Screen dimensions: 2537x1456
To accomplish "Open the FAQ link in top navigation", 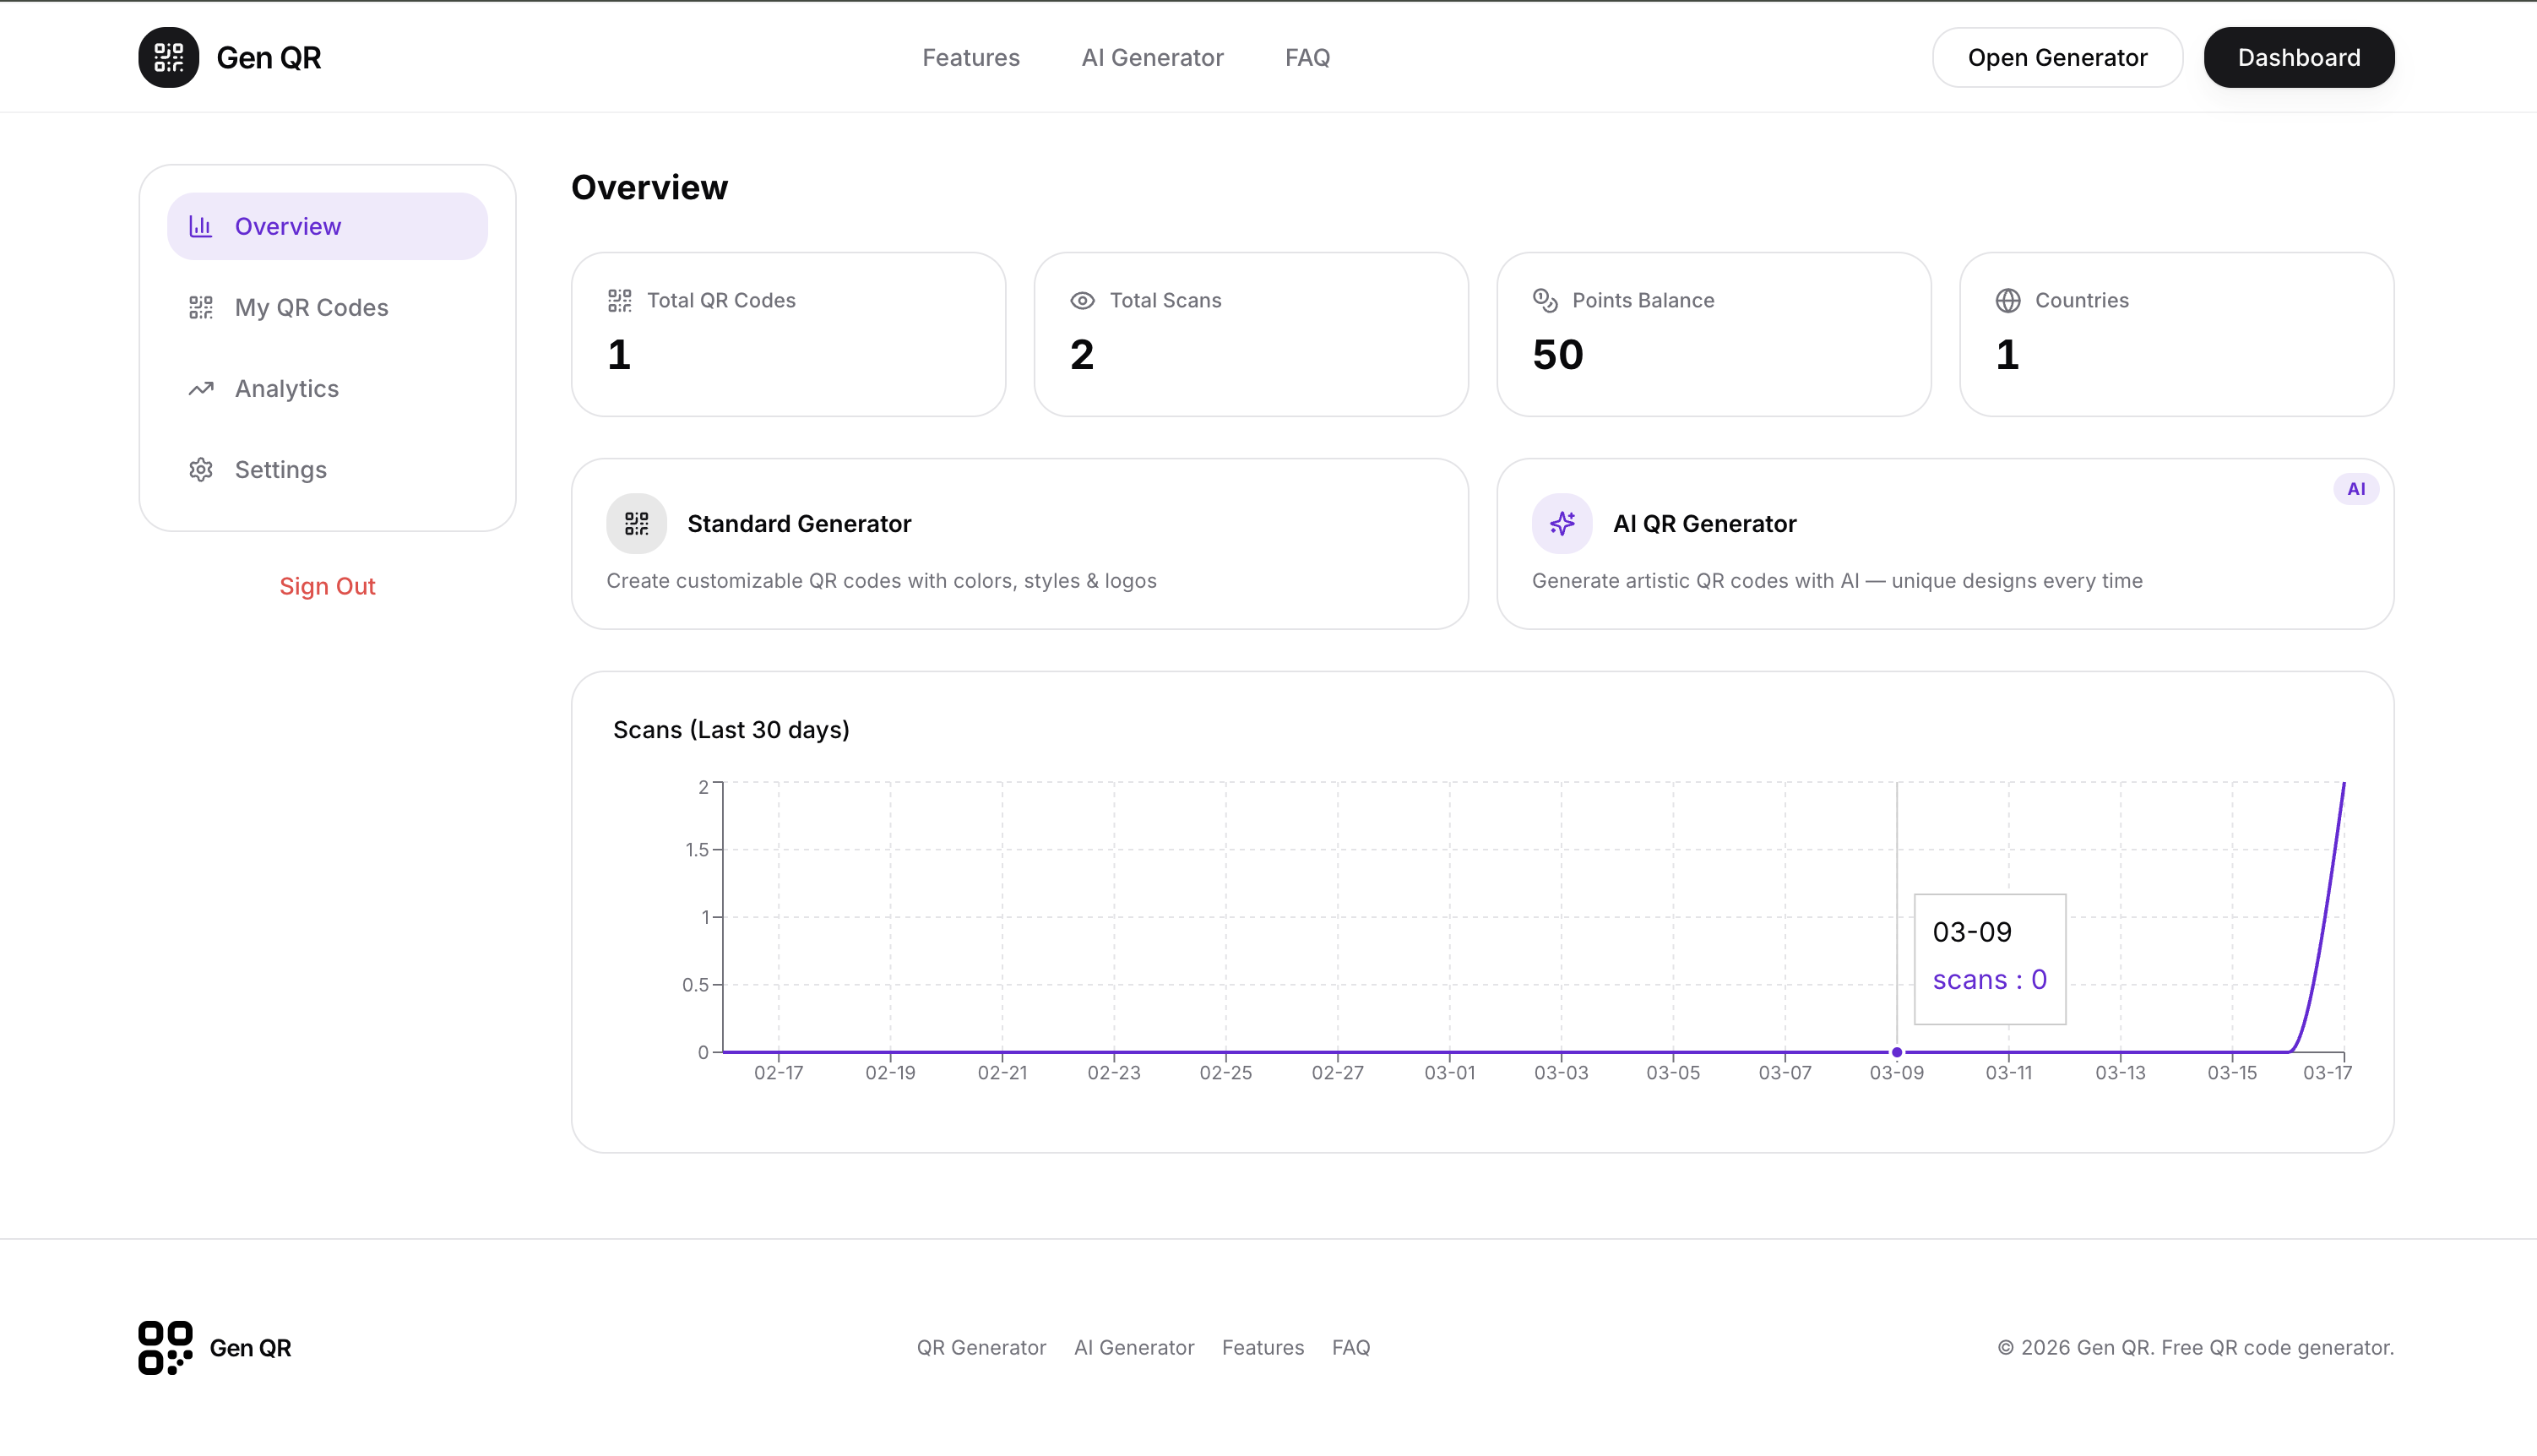I will click(1307, 57).
